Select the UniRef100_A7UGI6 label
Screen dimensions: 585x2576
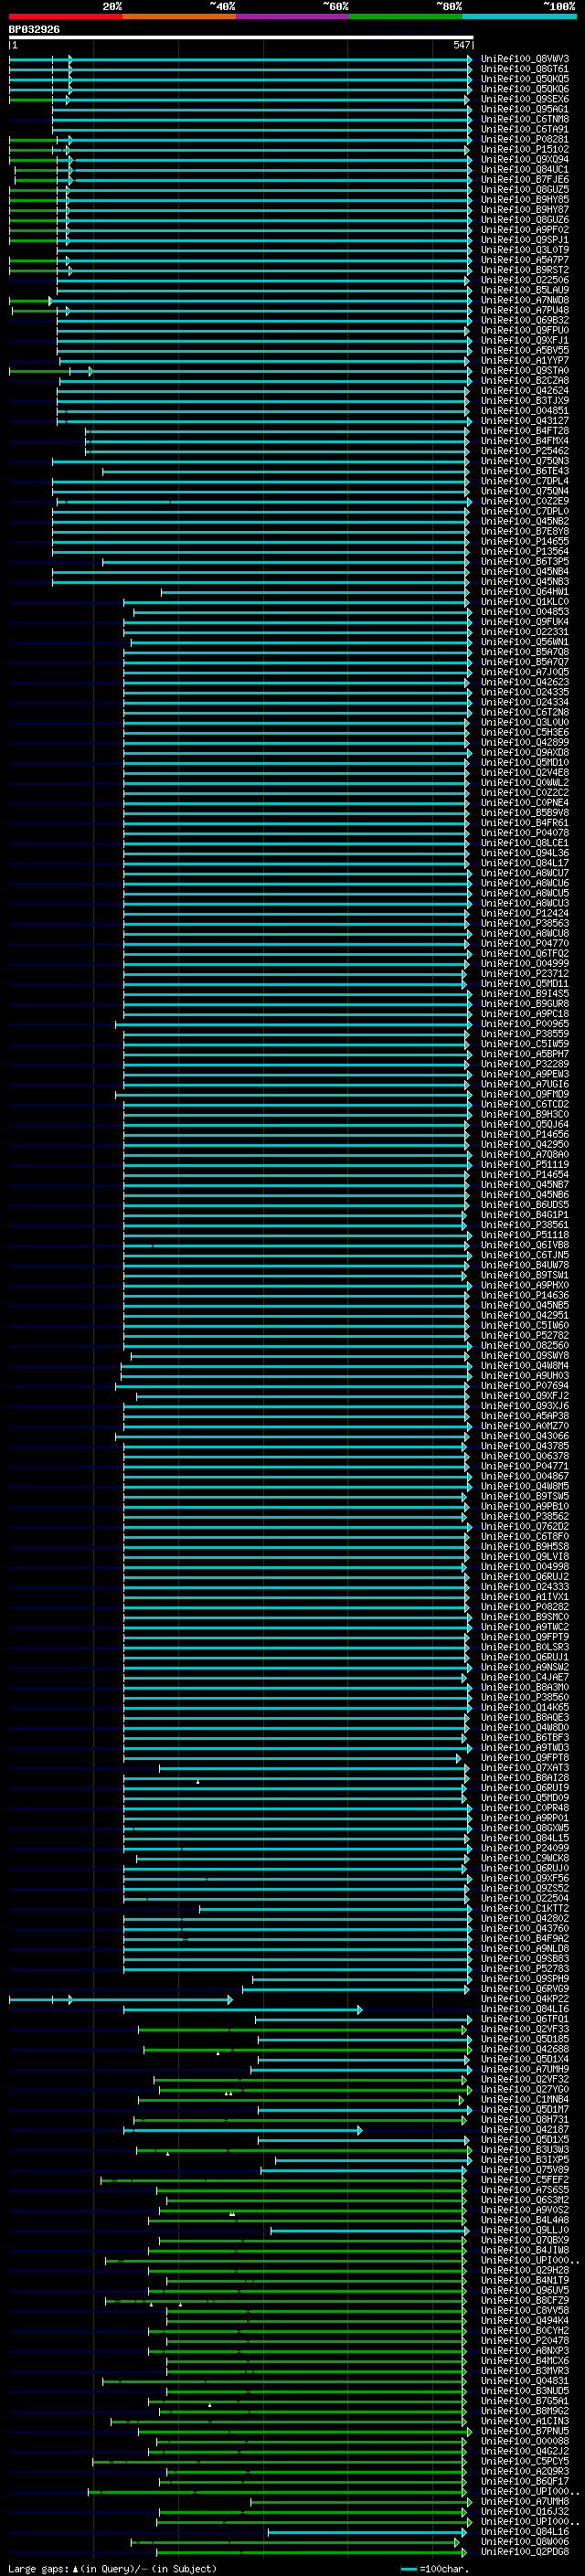[x=524, y=1085]
